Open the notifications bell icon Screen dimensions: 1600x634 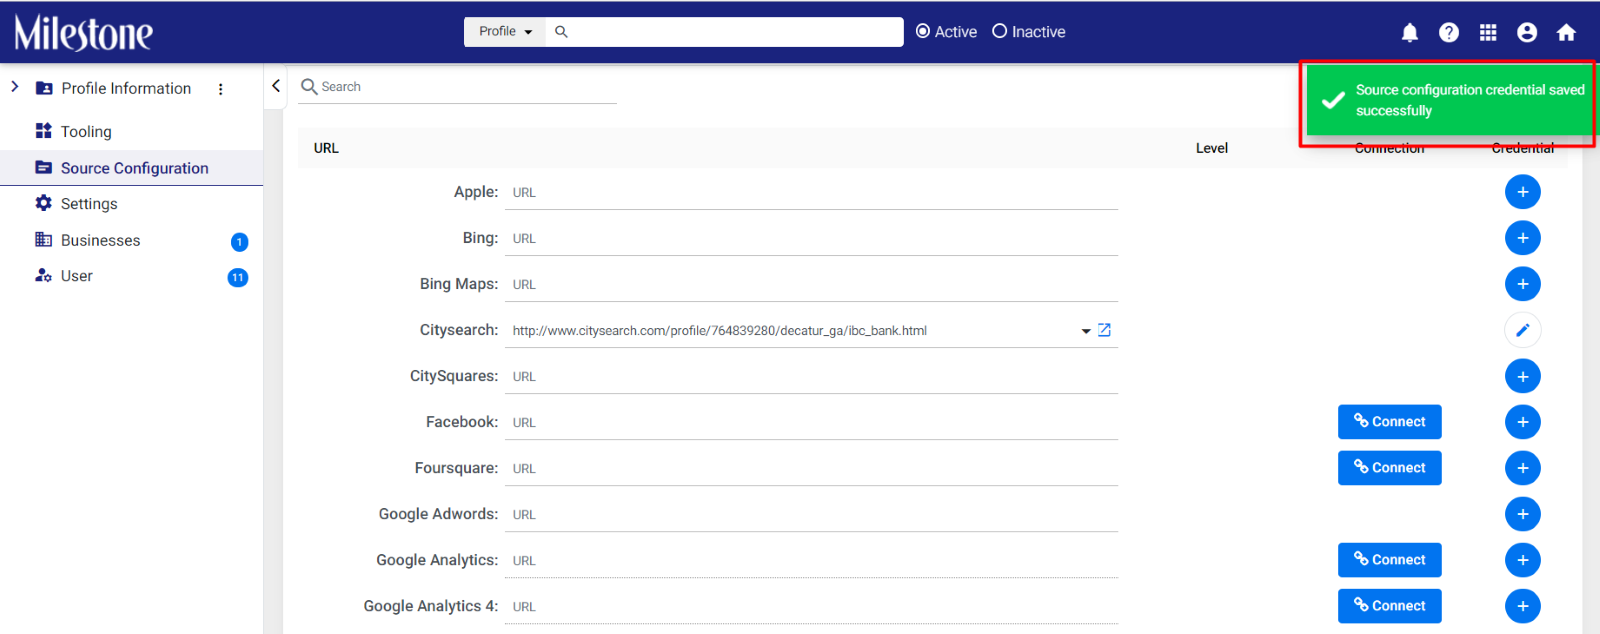[x=1410, y=33]
